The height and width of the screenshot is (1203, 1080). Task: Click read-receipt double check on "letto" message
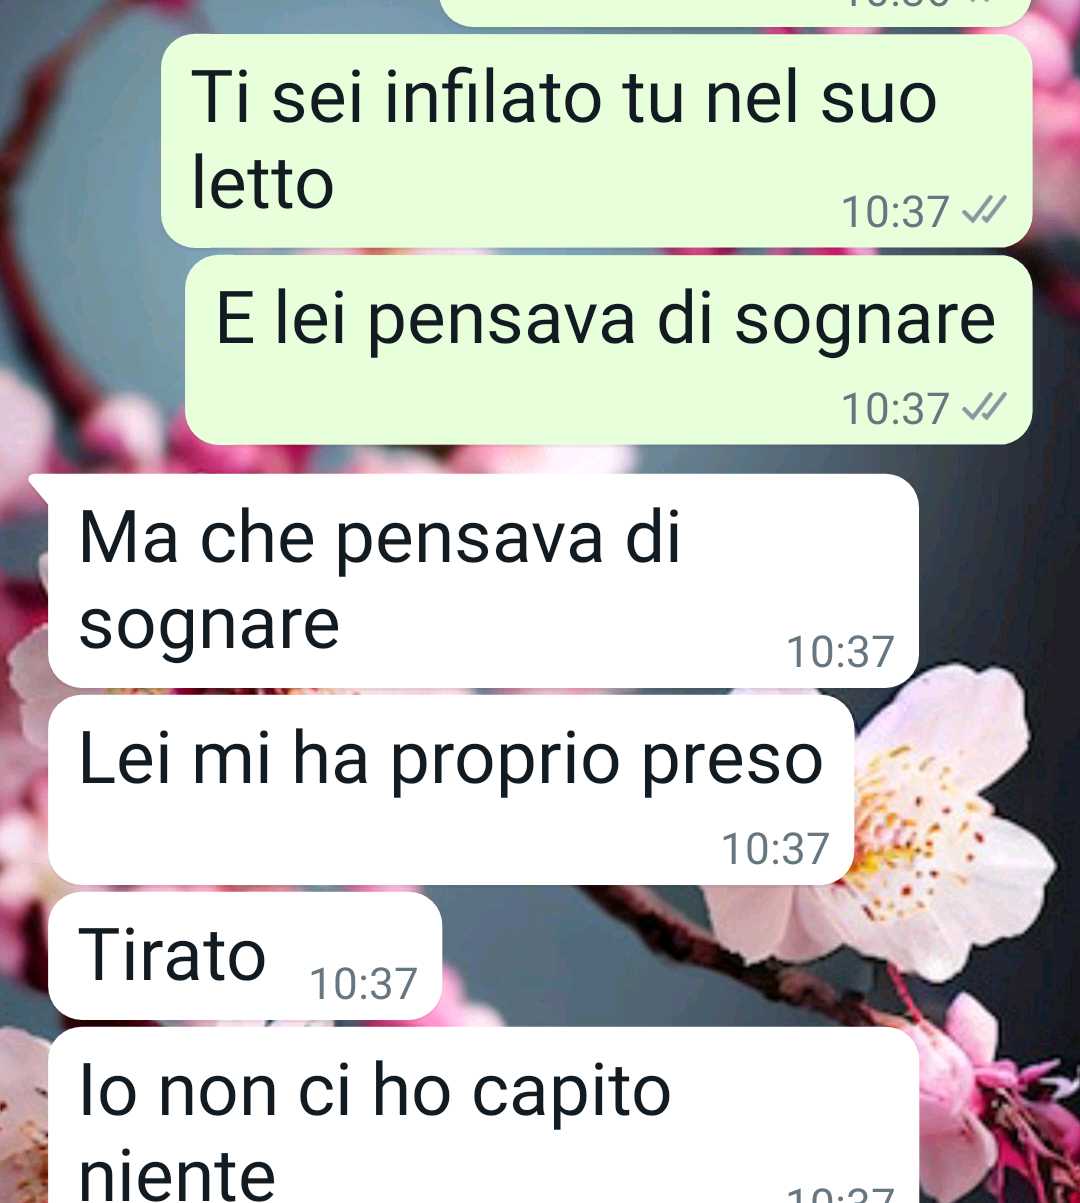982,212
